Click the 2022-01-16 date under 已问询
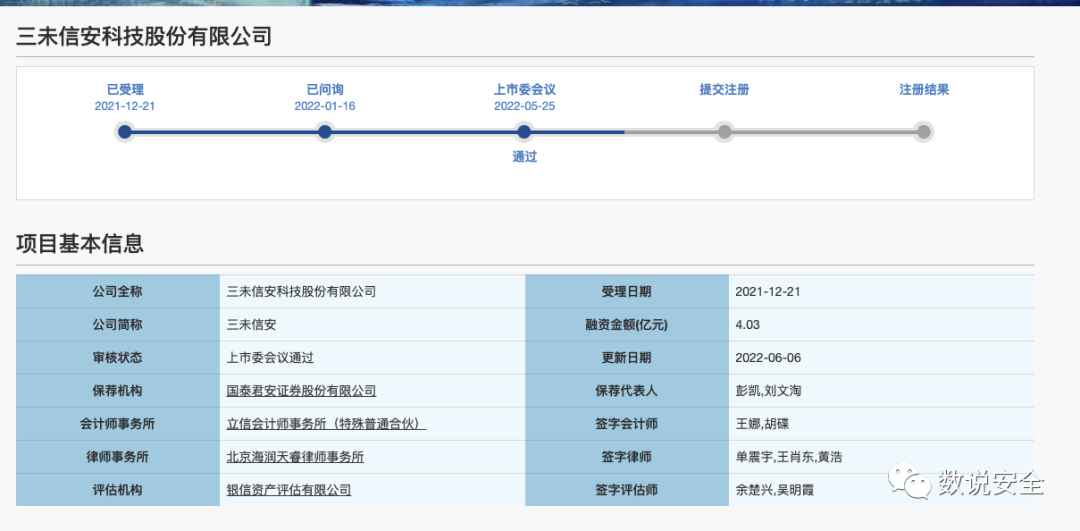 (x=325, y=106)
